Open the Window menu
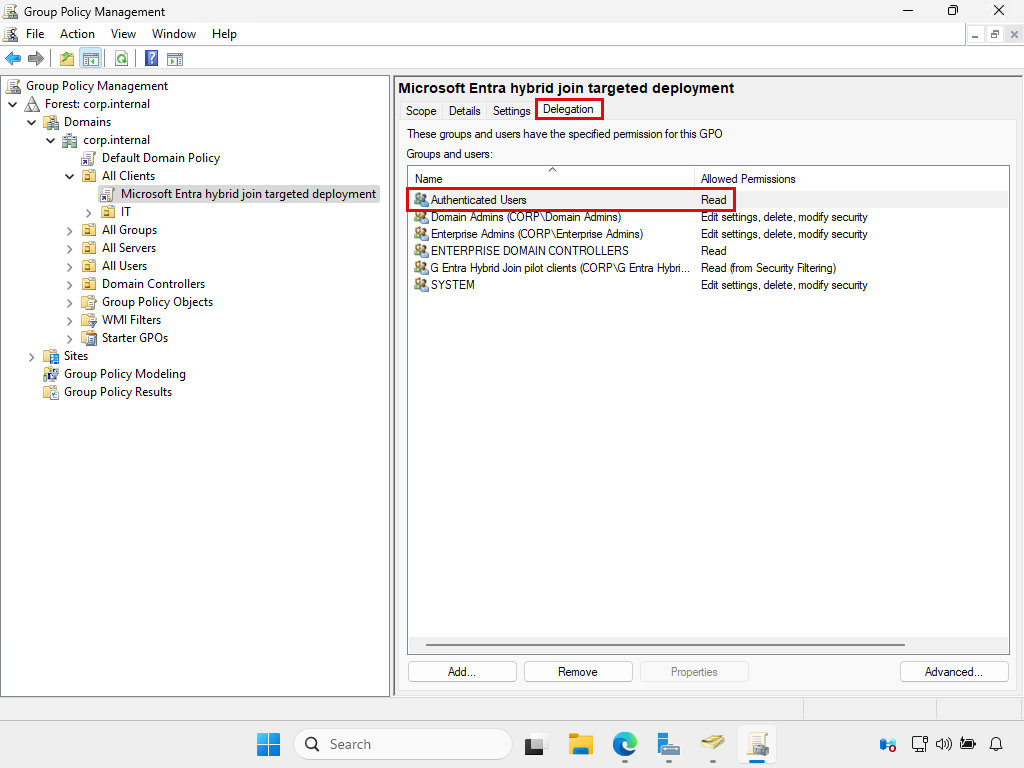The height and width of the screenshot is (768, 1024). (174, 34)
